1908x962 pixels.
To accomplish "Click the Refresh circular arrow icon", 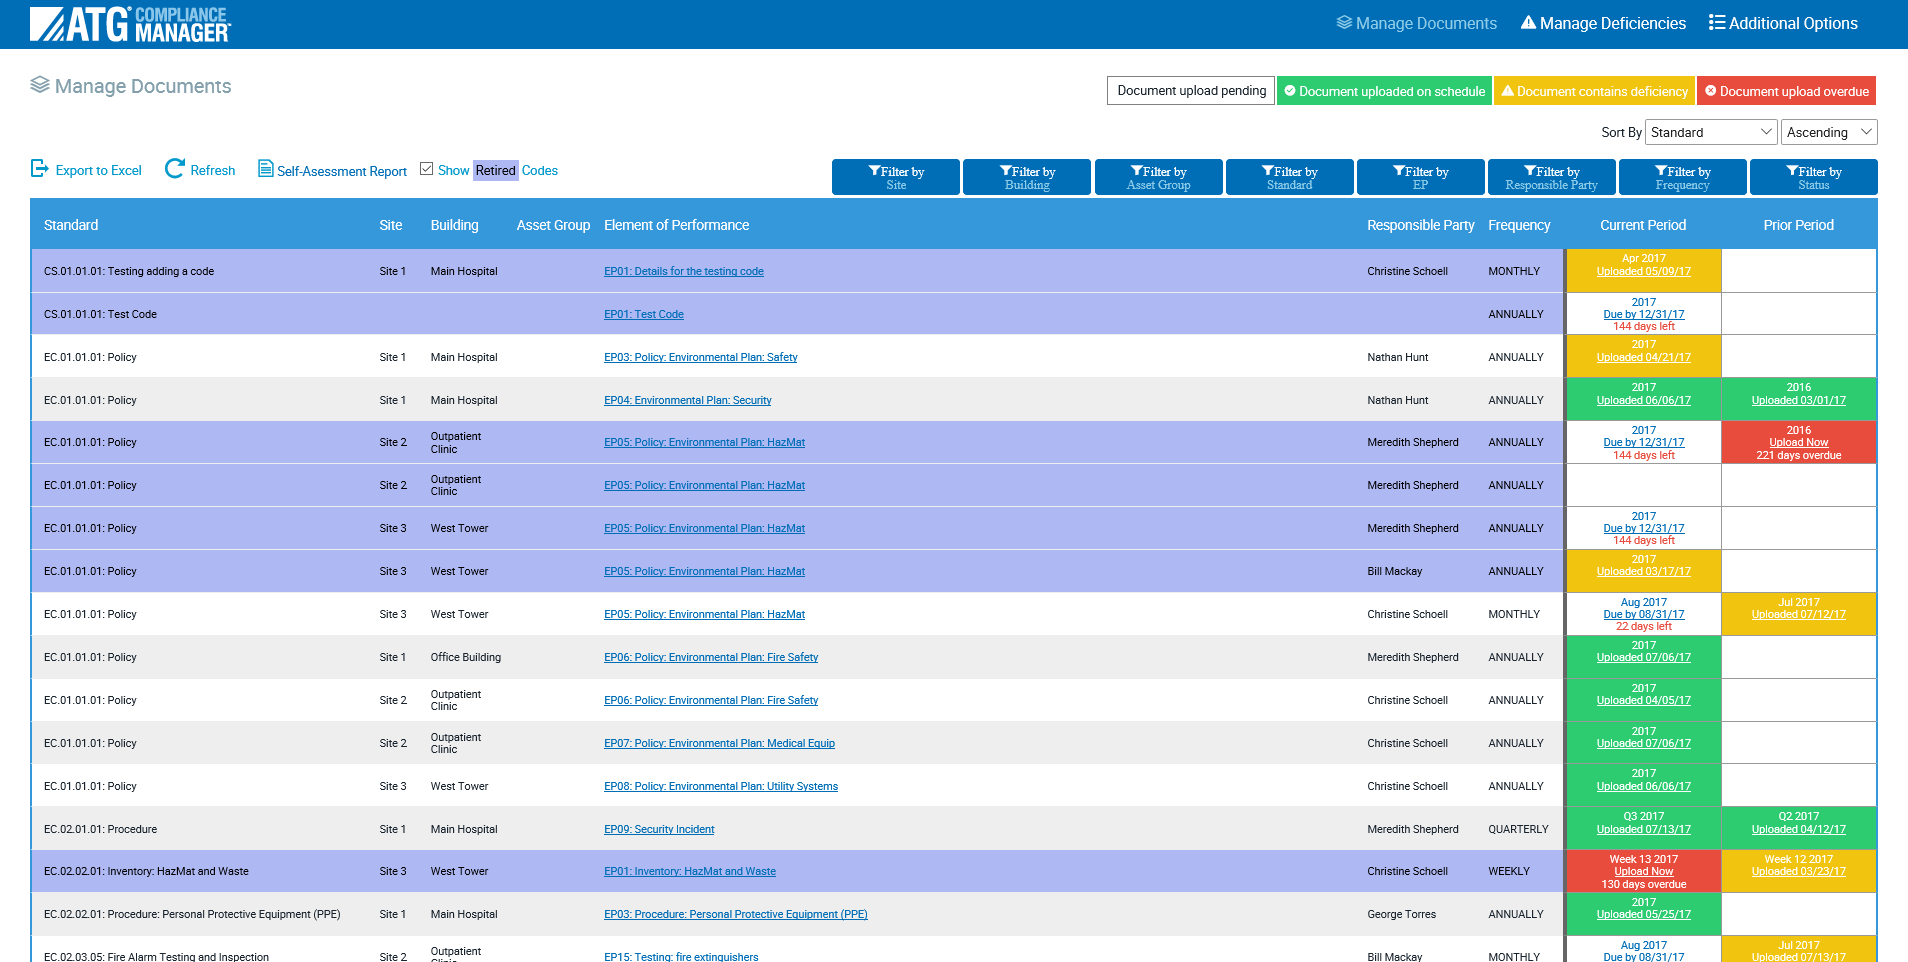I will 174,169.
